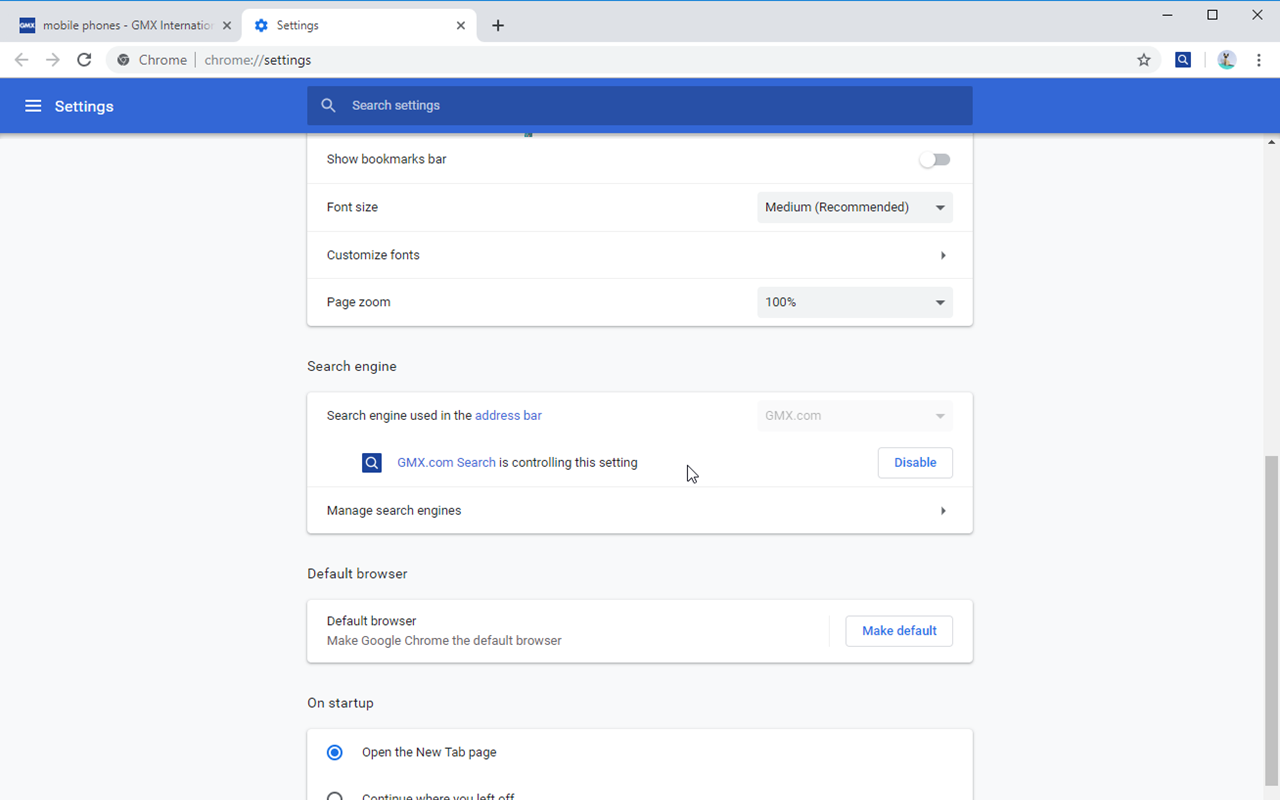The width and height of the screenshot is (1280, 800).
Task: Click the Settings title in blue header
Action: 84,106
